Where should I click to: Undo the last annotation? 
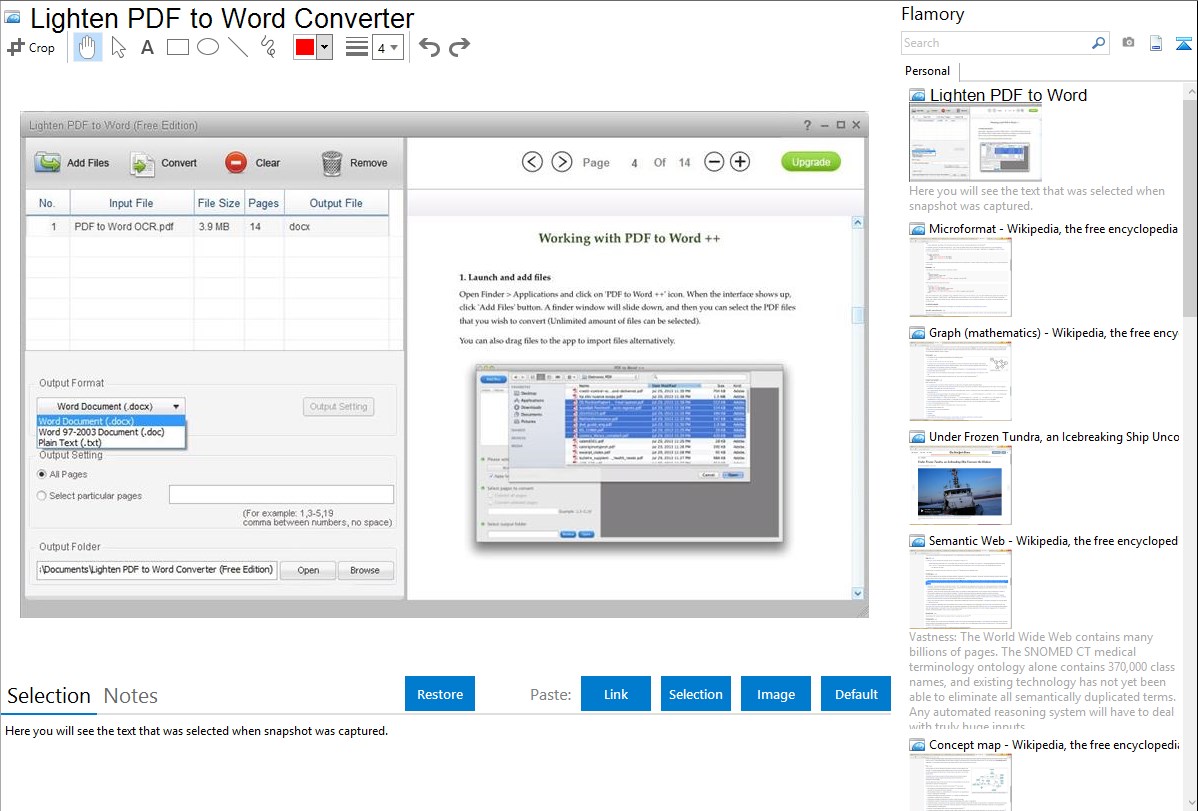coord(429,47)
